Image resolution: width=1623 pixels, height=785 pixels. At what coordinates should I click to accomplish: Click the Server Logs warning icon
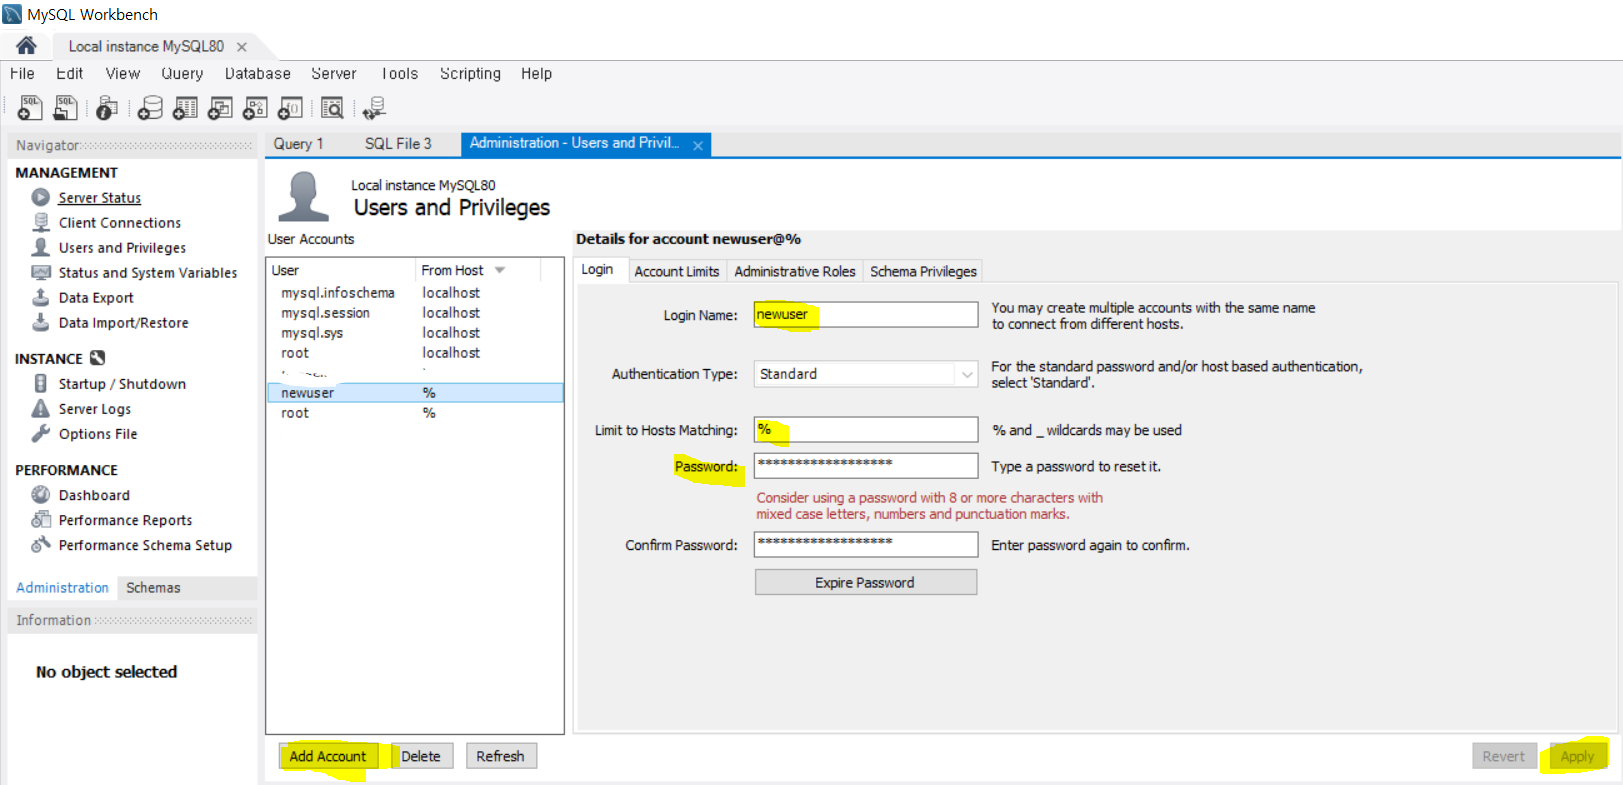41,408
